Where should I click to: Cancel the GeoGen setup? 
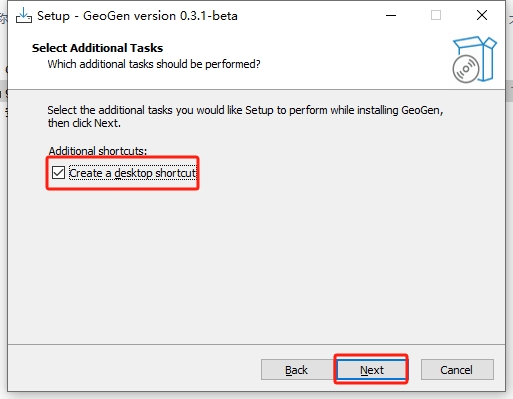click(x=457, y=370)
